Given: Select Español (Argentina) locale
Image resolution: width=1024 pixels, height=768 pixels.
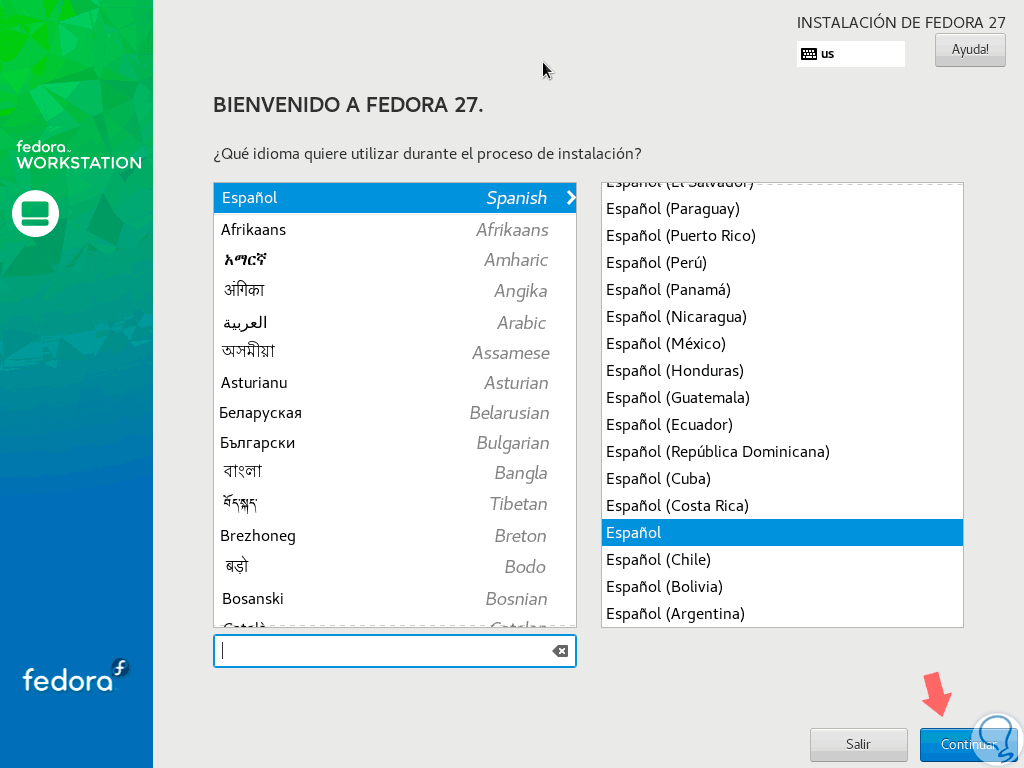Looking at the screenshot, I should [x=782, y=613].
